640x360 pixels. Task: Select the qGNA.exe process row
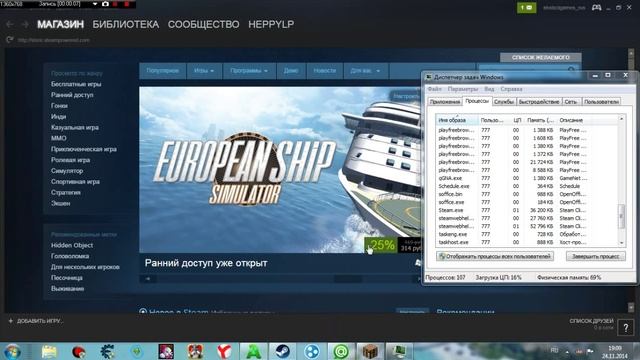[527, 178]
